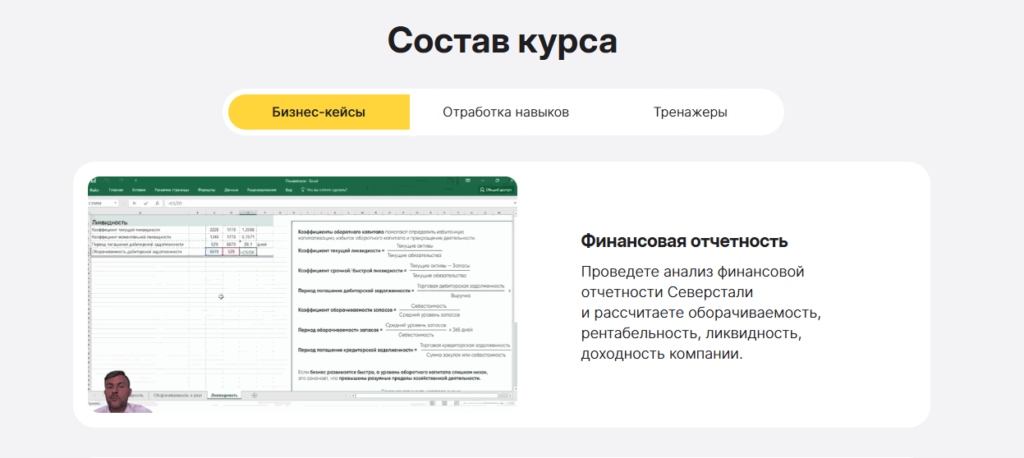
Task: Select the Бизнес-кейсы tab
Action: (x=319, y=112)
